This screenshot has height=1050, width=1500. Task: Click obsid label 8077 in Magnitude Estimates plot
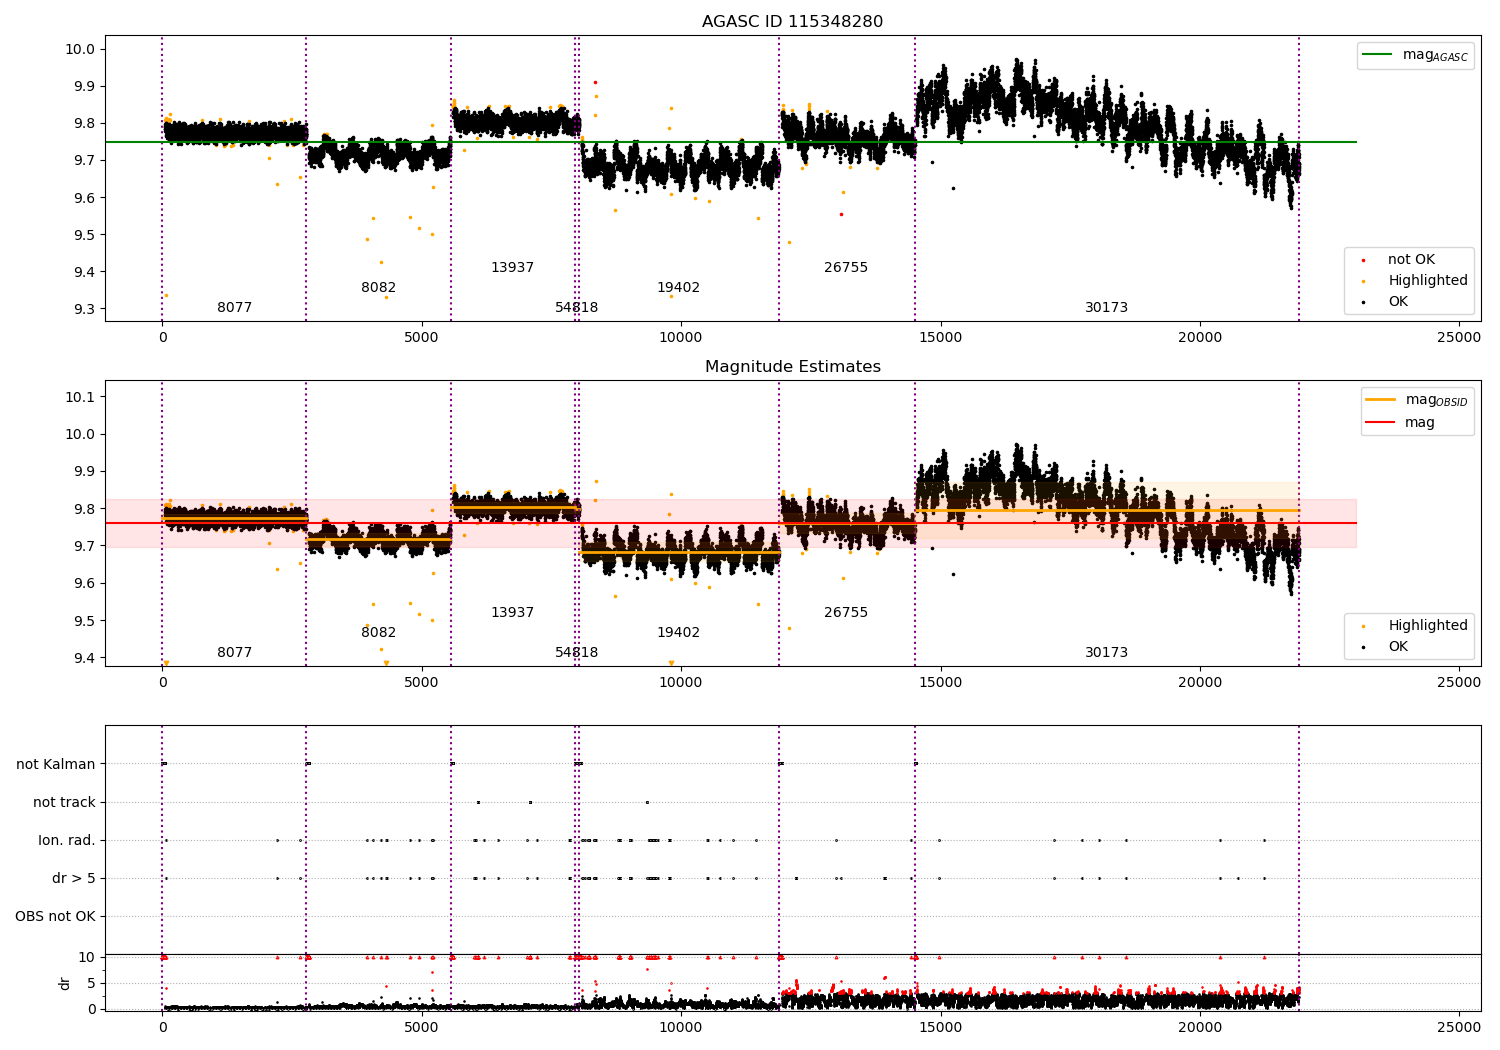tap(235, 653)
